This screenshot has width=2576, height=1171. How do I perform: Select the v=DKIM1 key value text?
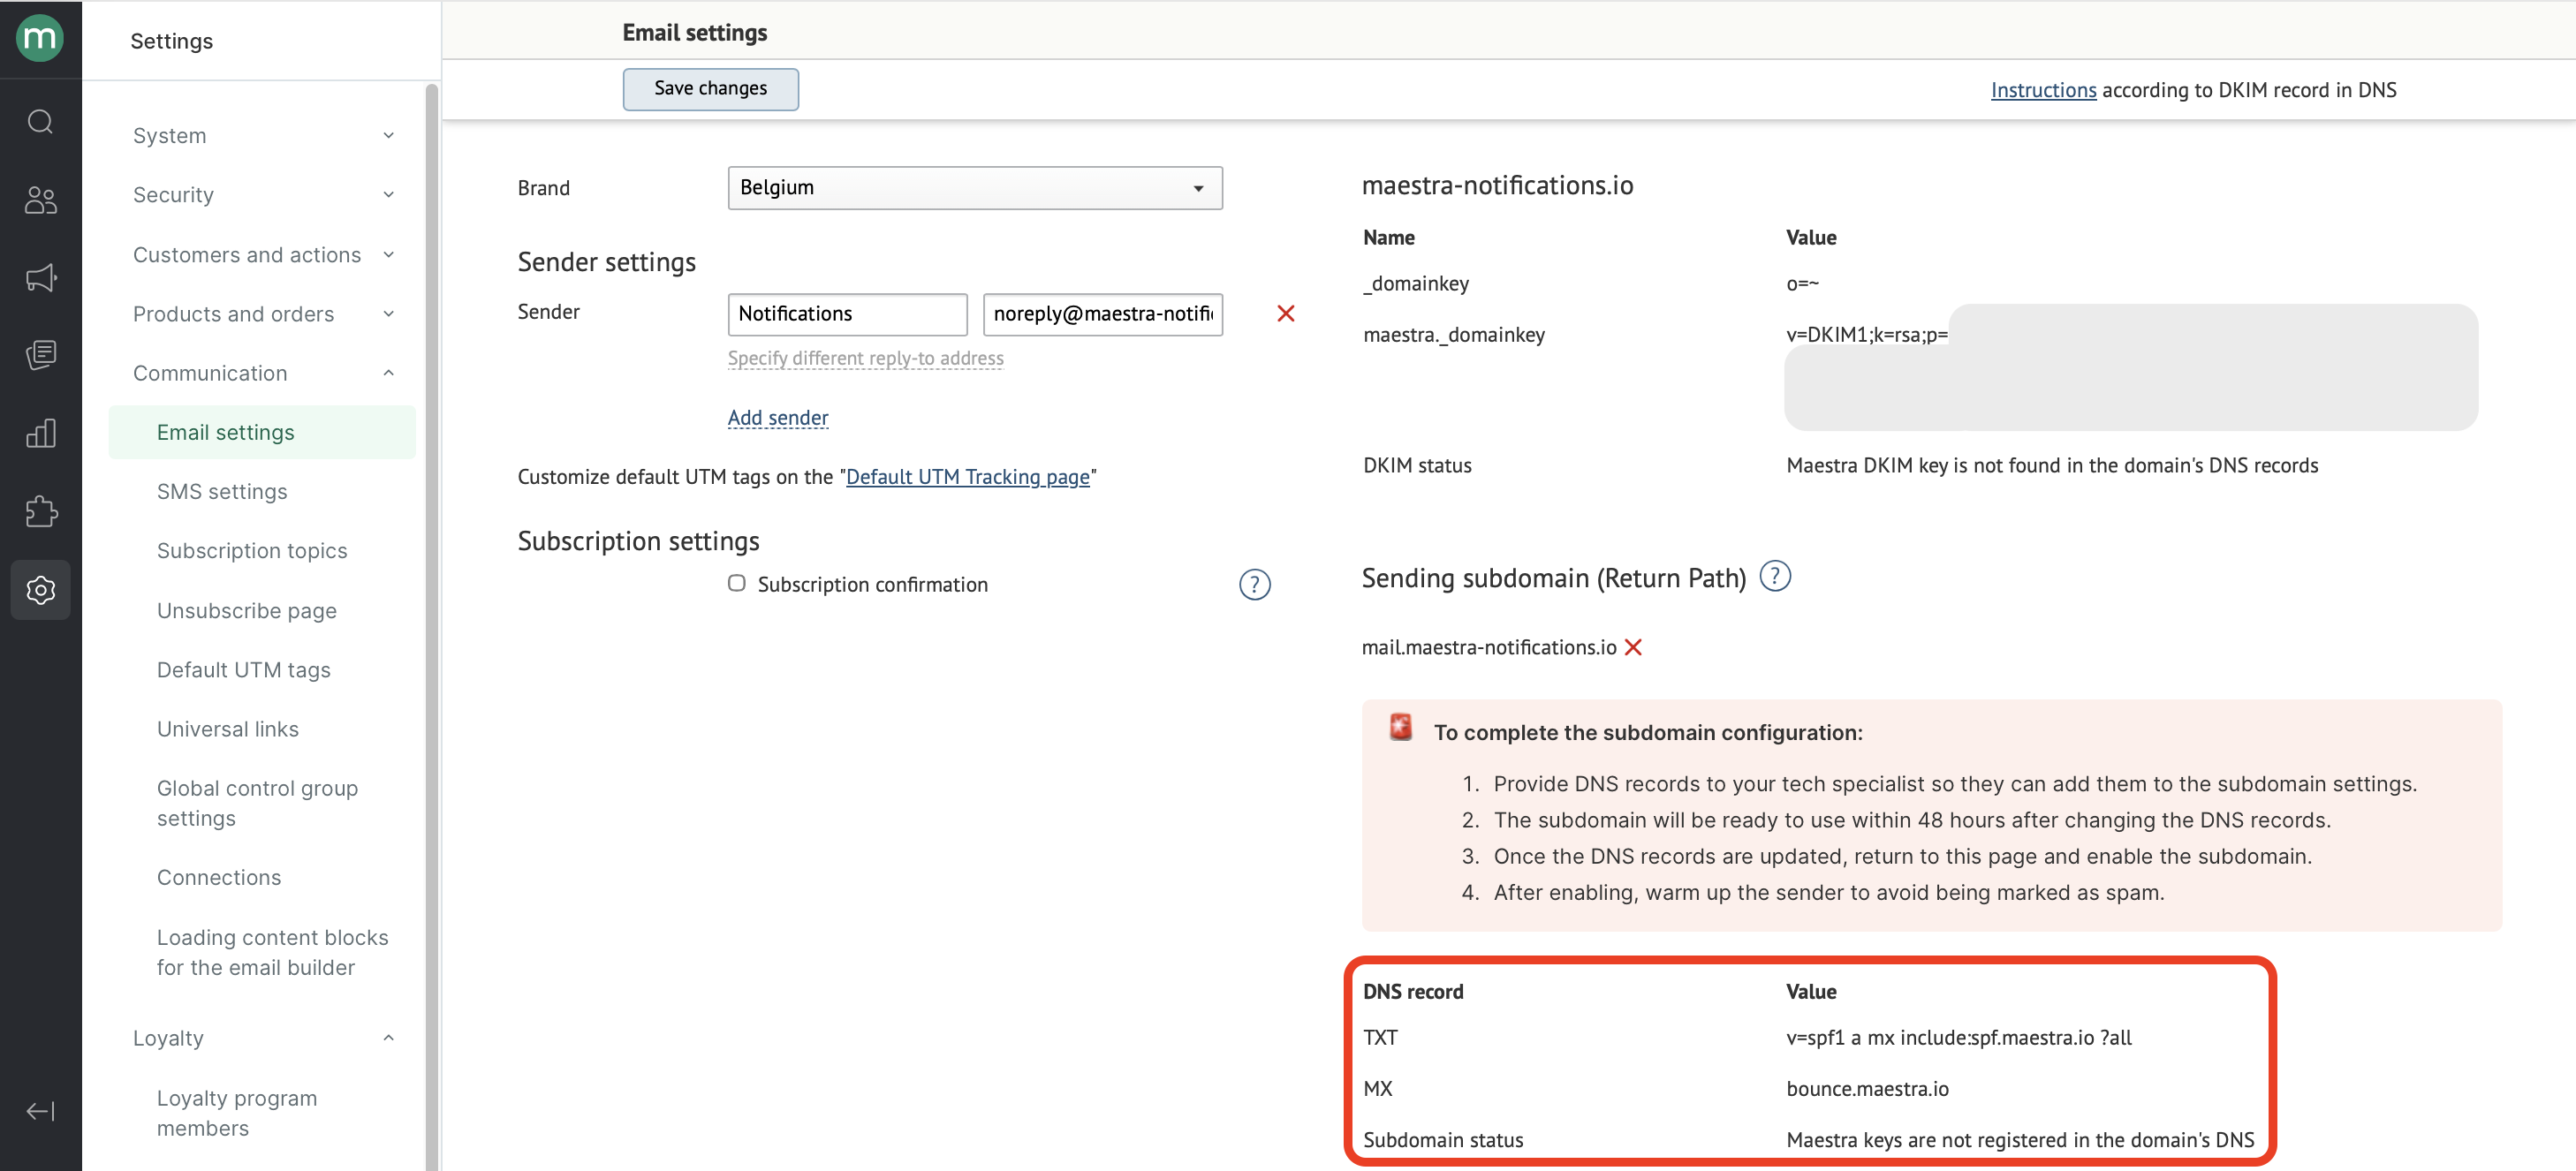coord(1867,335)
